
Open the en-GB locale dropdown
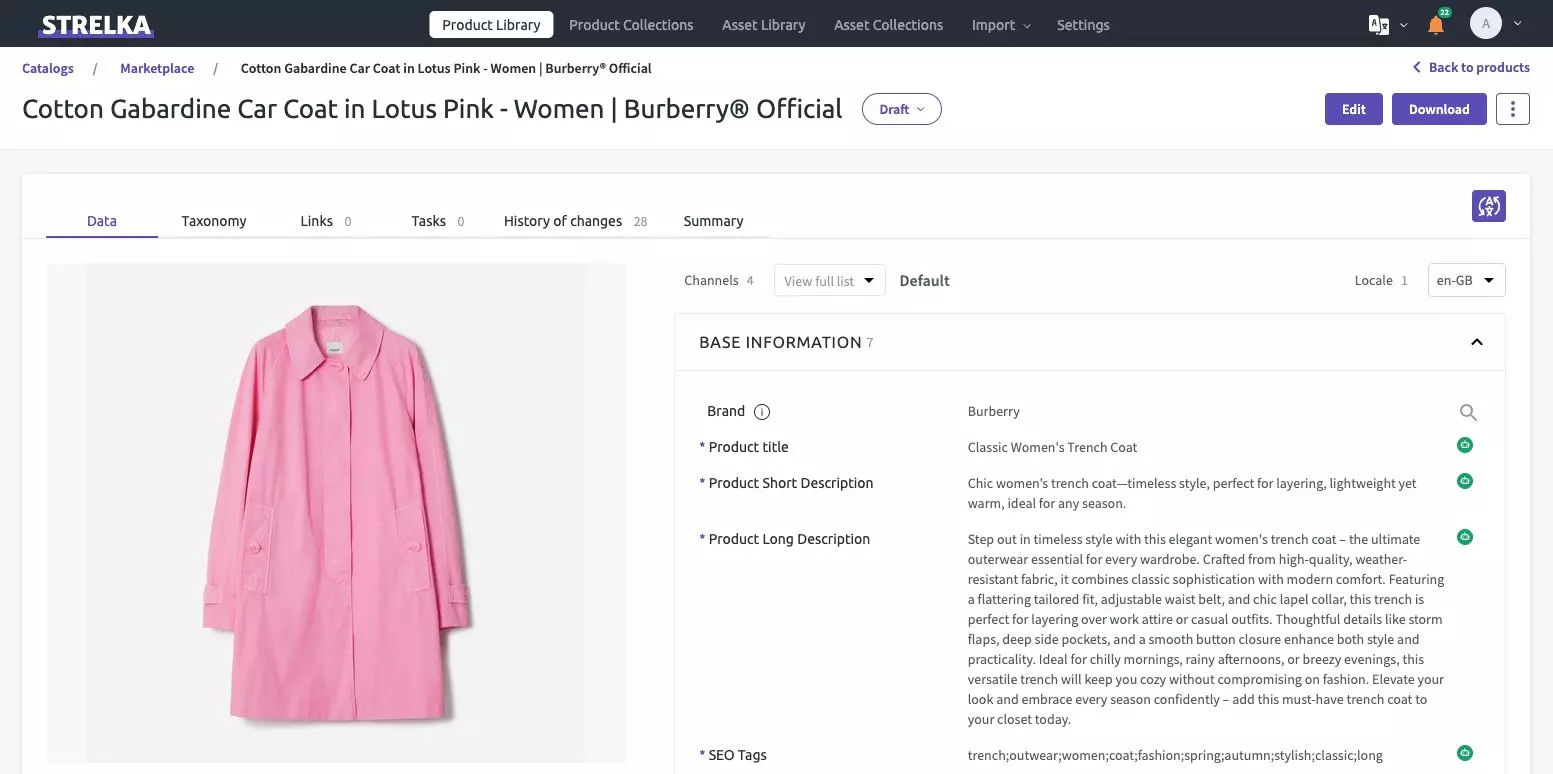tap(1466, 280)
